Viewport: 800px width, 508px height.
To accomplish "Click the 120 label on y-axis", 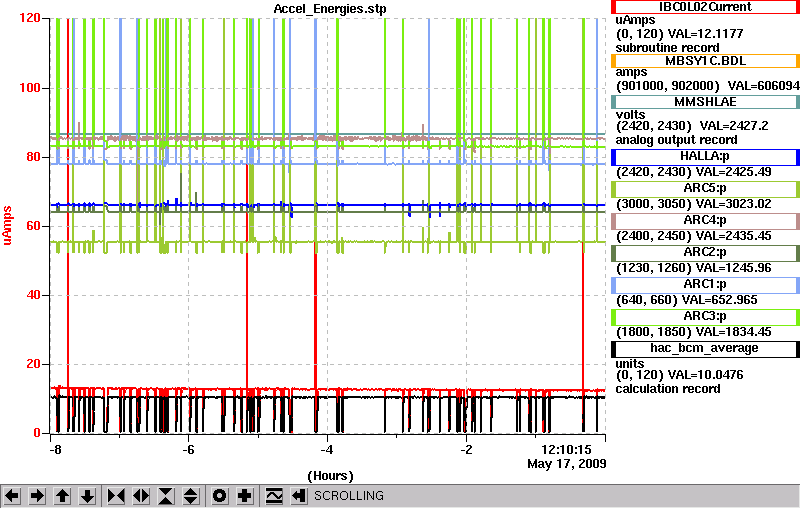I will pyautogui.click(x=30, y=18).
